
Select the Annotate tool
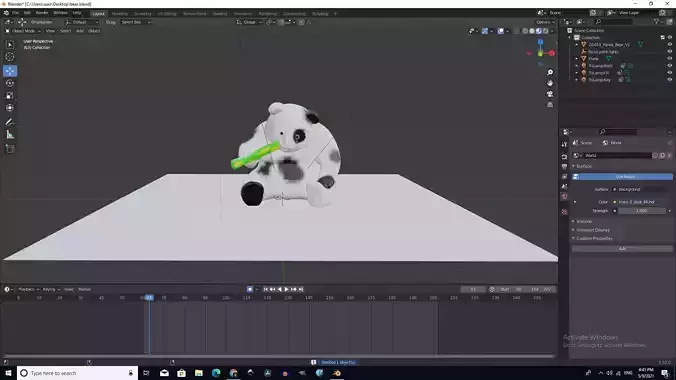click(x=10, y=122)
